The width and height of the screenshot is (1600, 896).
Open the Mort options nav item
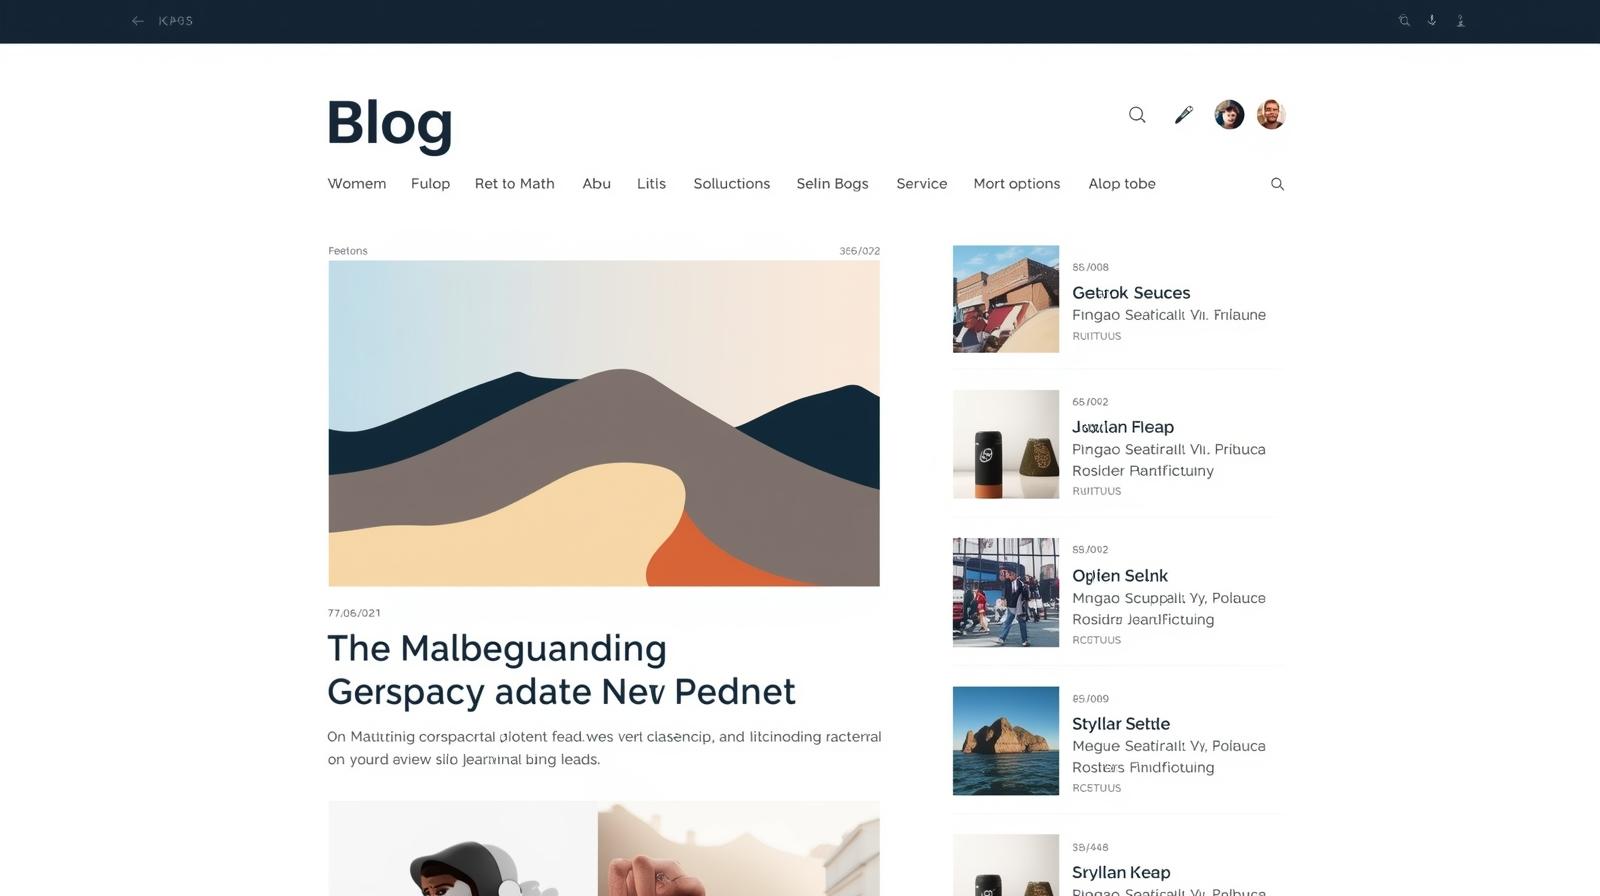tap(1017, 184)
